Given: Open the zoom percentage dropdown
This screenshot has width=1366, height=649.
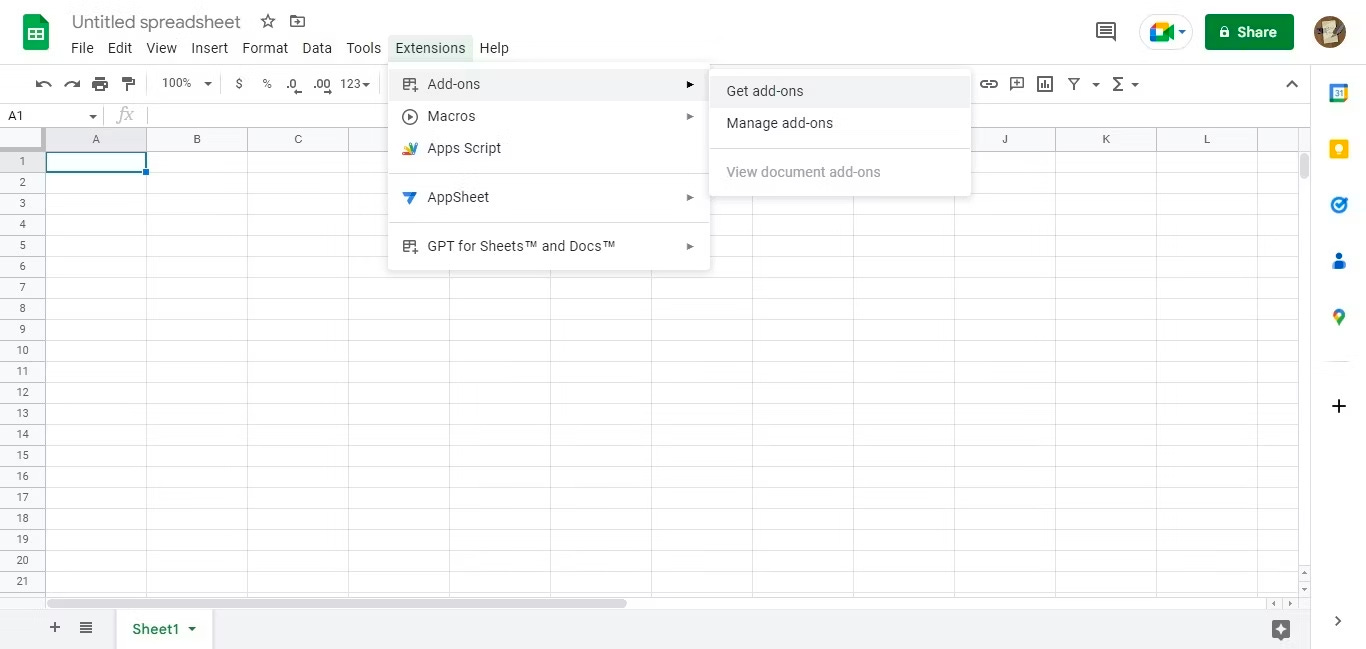Looking at the screenshot, I should coord(185,84).
